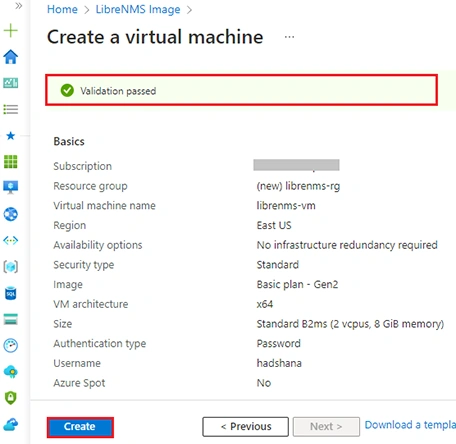The width and height of the screenshot is (456, 444).
Task: Select the Password authentication value
Action: [x=279, y=343]
